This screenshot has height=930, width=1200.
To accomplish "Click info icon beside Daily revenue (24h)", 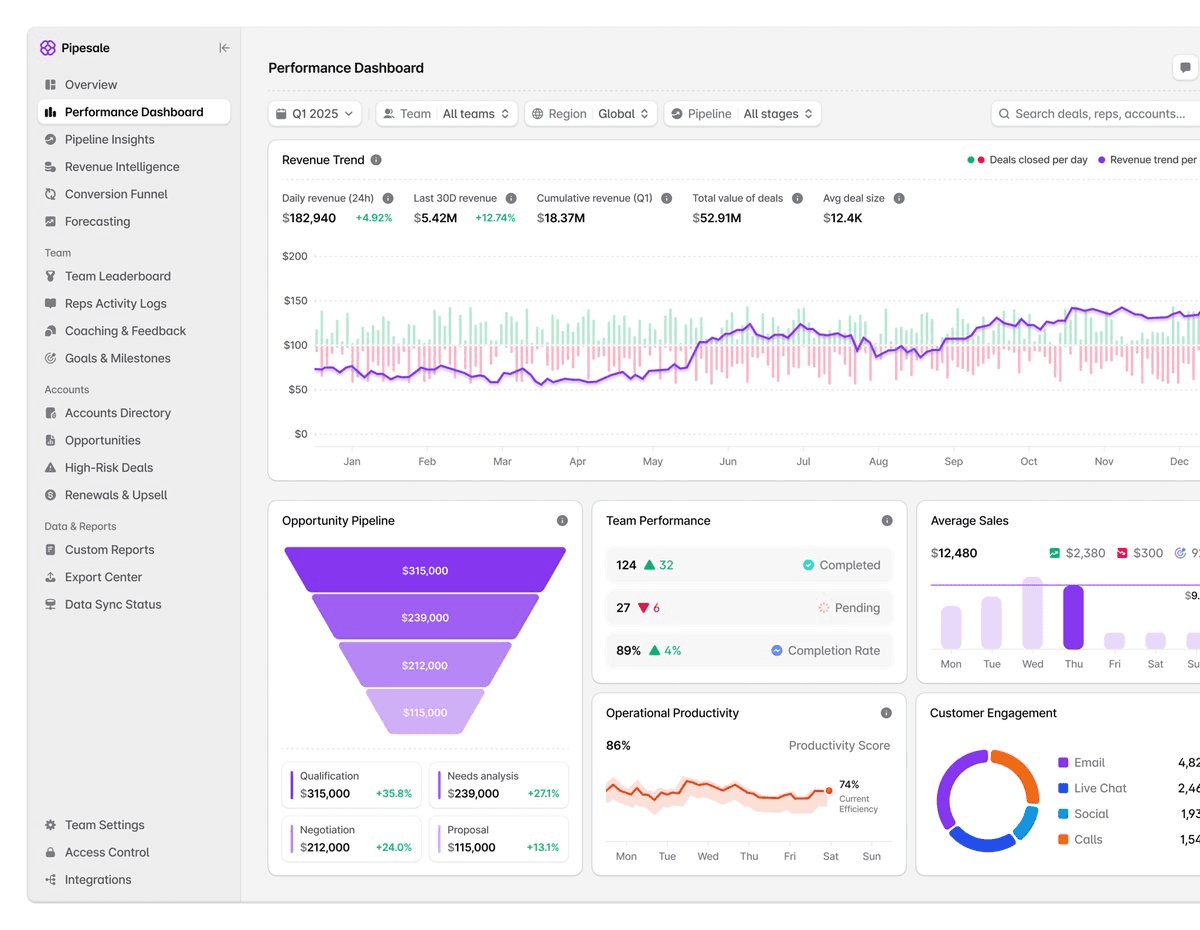I will coord(388,198).
